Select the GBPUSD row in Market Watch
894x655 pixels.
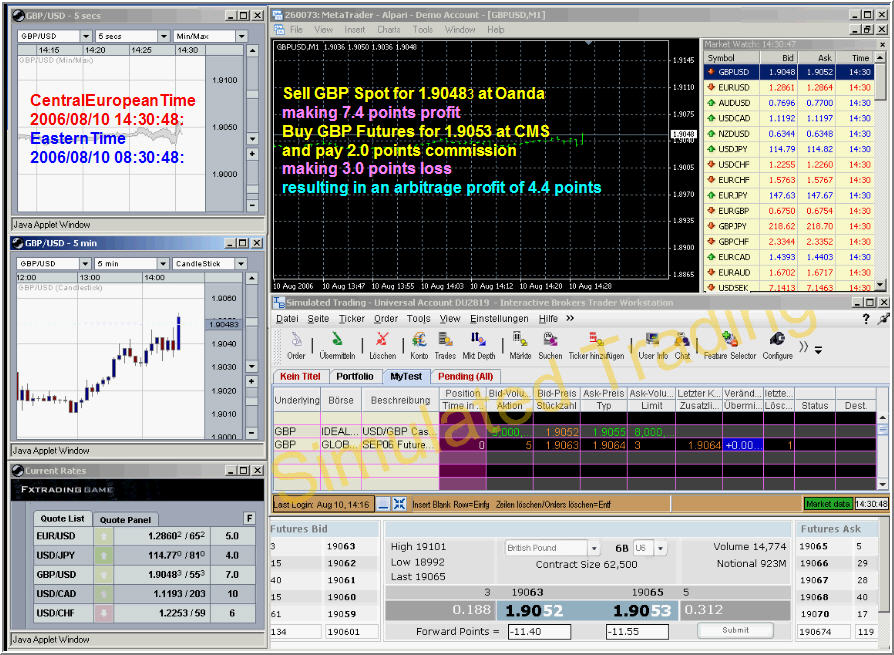789,72
